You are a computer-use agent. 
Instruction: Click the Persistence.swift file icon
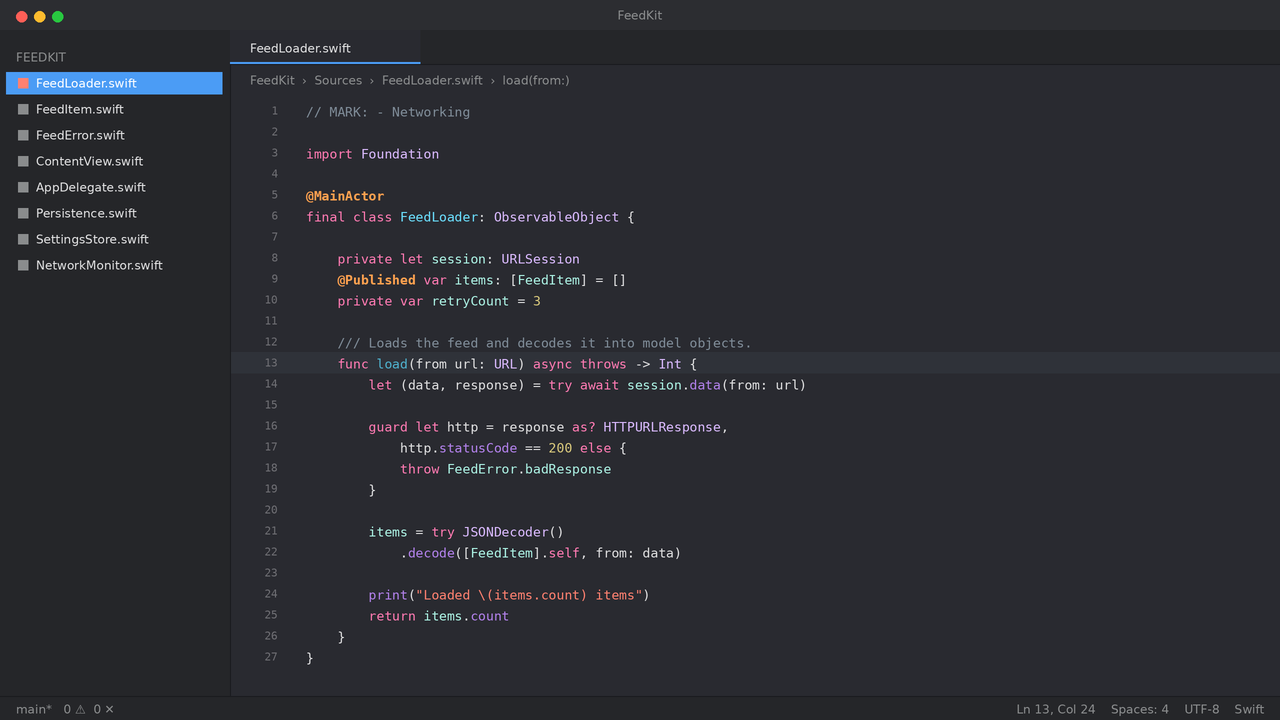(x=23, y=213)
